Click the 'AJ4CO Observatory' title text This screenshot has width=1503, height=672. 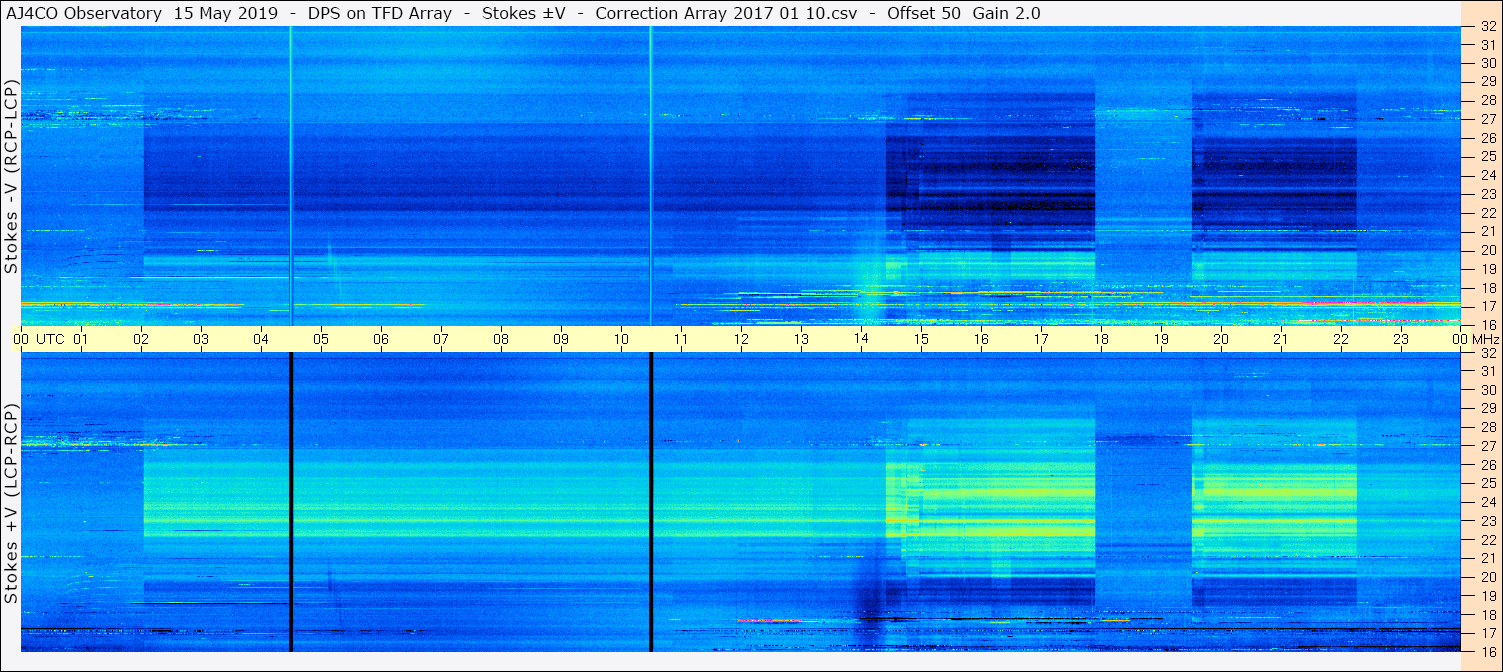pyautogui.click(x=84, y=13)
